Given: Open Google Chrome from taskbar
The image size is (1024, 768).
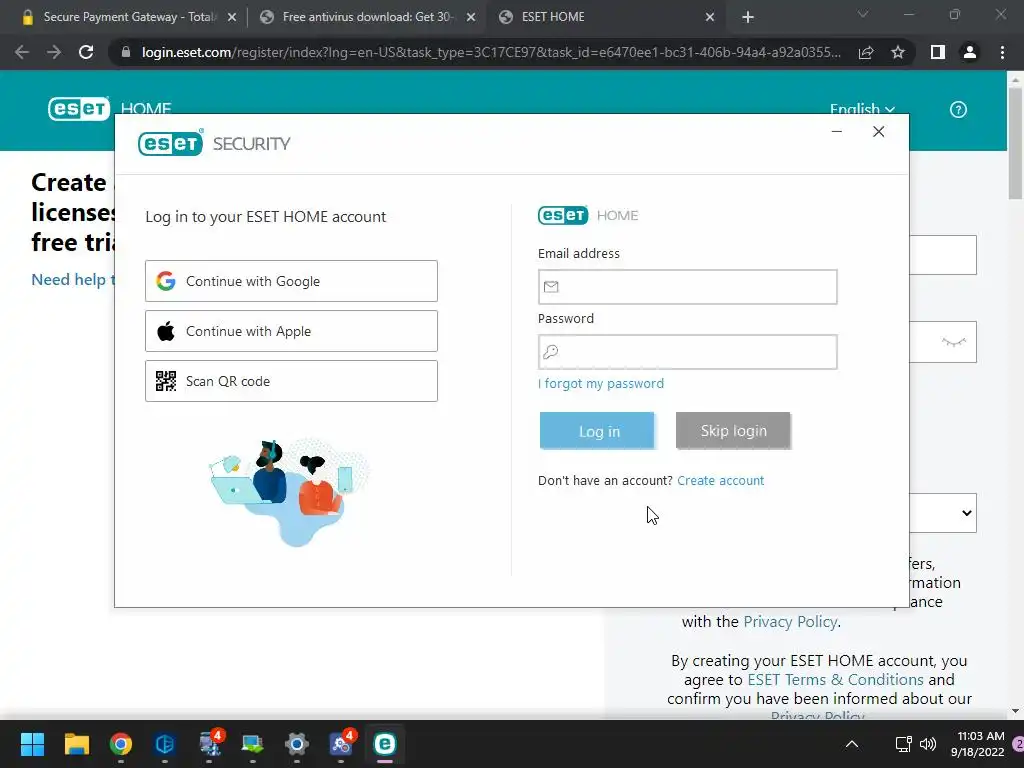Looking at the screenshot, I should tap(121, 744).
